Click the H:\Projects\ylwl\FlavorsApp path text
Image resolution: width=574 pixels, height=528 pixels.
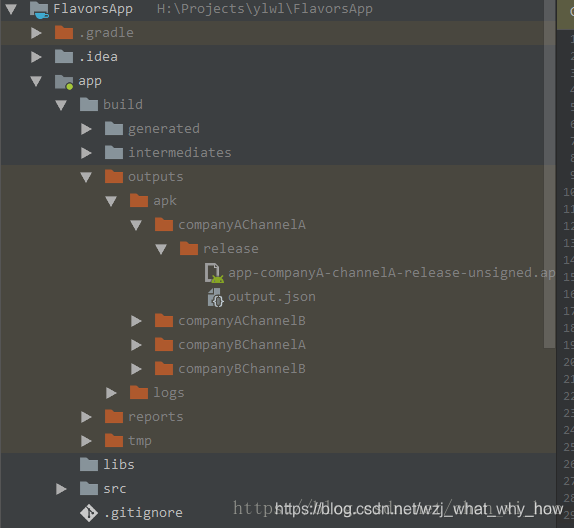pyautogui.click(x=265, y=9)
